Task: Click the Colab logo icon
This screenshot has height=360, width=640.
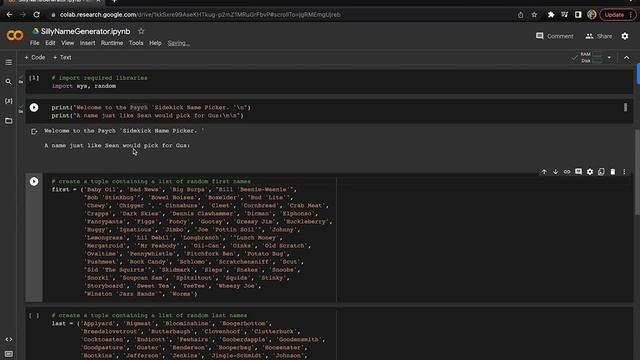Action: [x=15, y=36]
